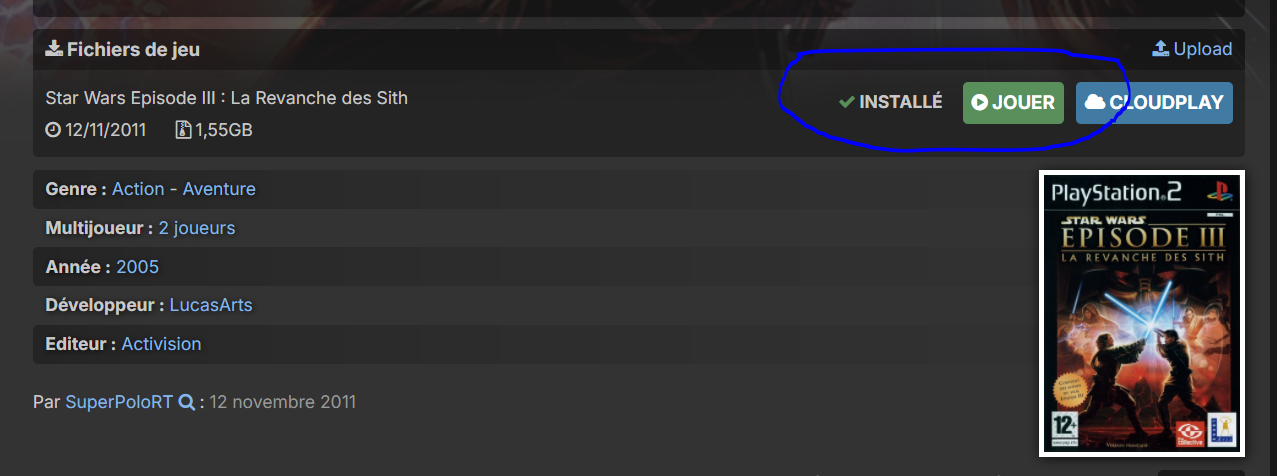Enlarge the PlayStation 2 game cover thumbnail
Viewport: 1277px width, 476px height.
(1141, 312)
